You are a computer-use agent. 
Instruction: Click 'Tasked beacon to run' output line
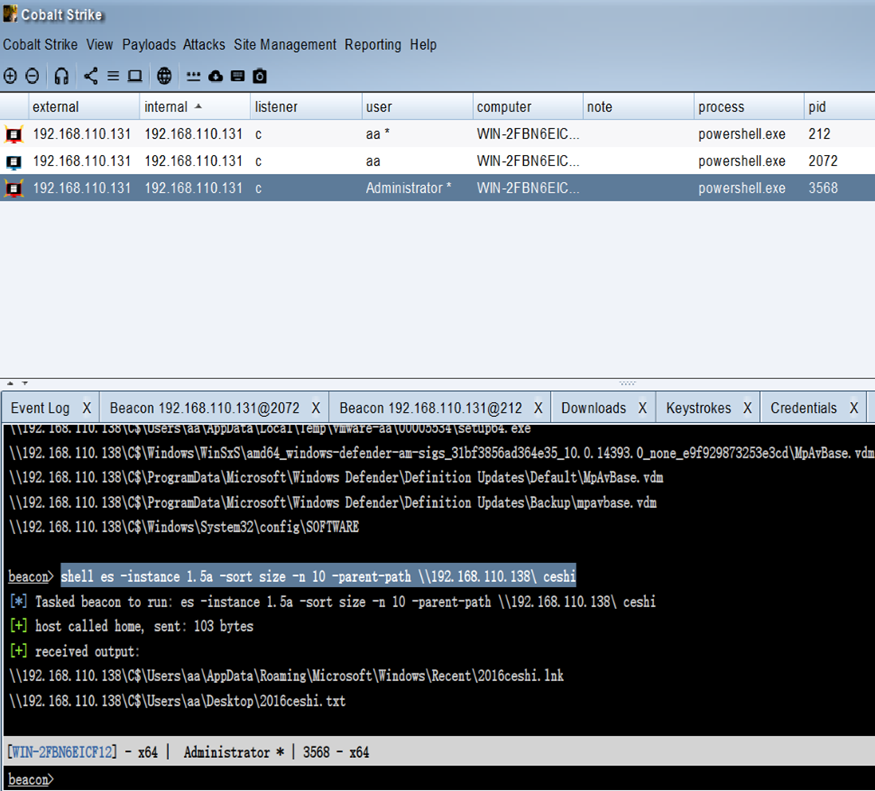(333, 602)
